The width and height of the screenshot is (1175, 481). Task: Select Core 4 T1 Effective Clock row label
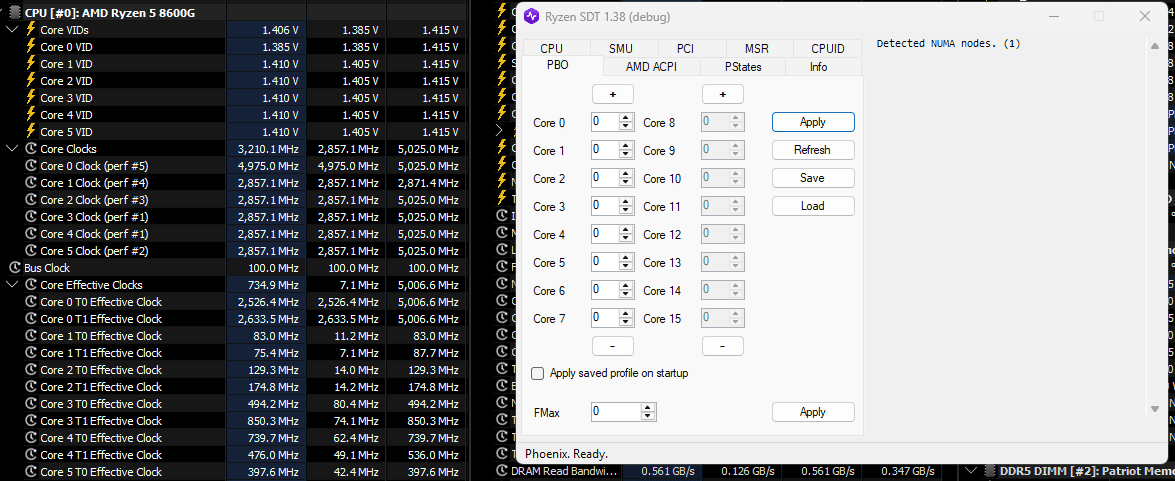click(x=101, y=455)
